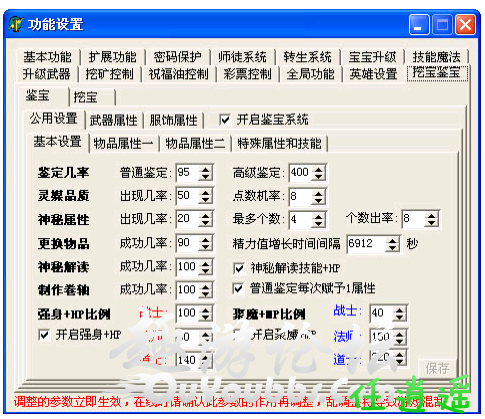Increase 高级鉴定 value with spinner arrow
Screen dimensions: 485x419
[319, 170]
